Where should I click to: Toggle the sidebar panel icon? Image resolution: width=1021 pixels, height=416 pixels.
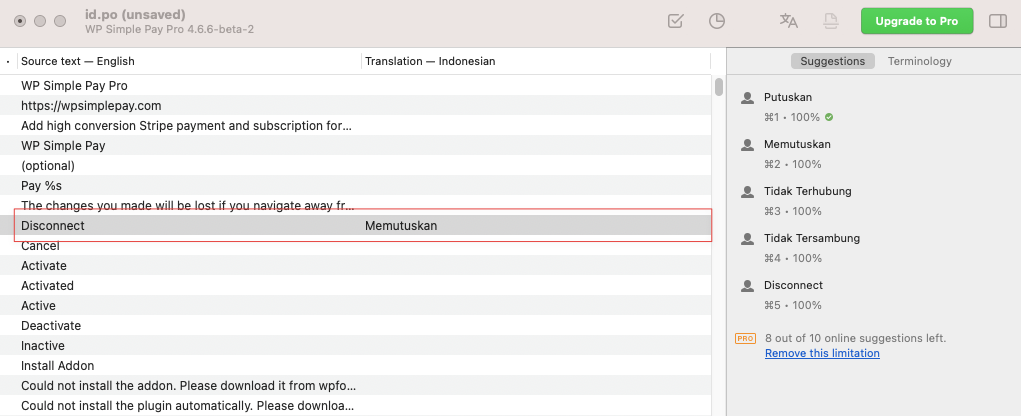click(x=998, y=21)
